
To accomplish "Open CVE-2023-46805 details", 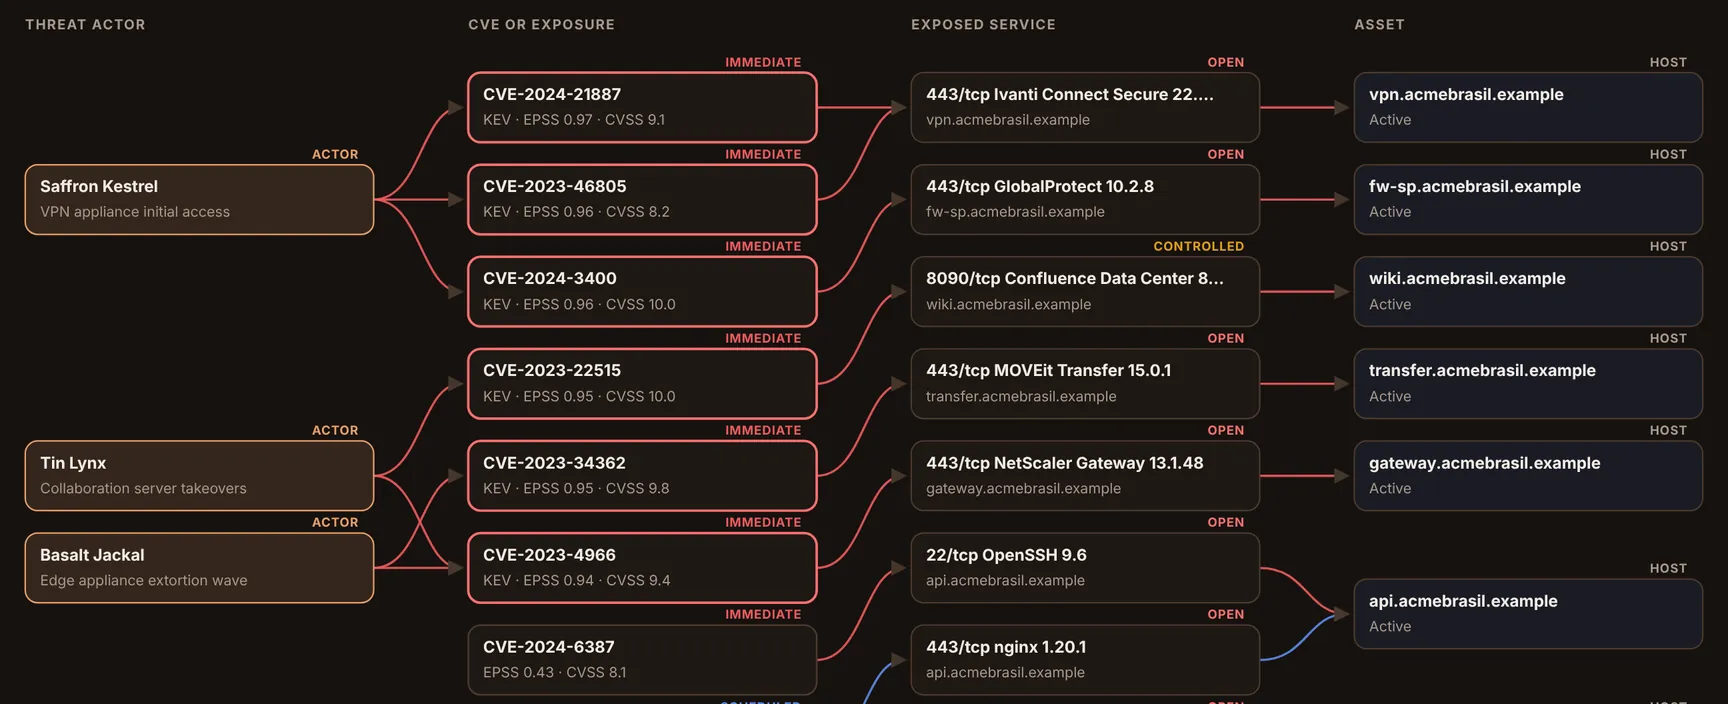I will click(x=642, y=200).
